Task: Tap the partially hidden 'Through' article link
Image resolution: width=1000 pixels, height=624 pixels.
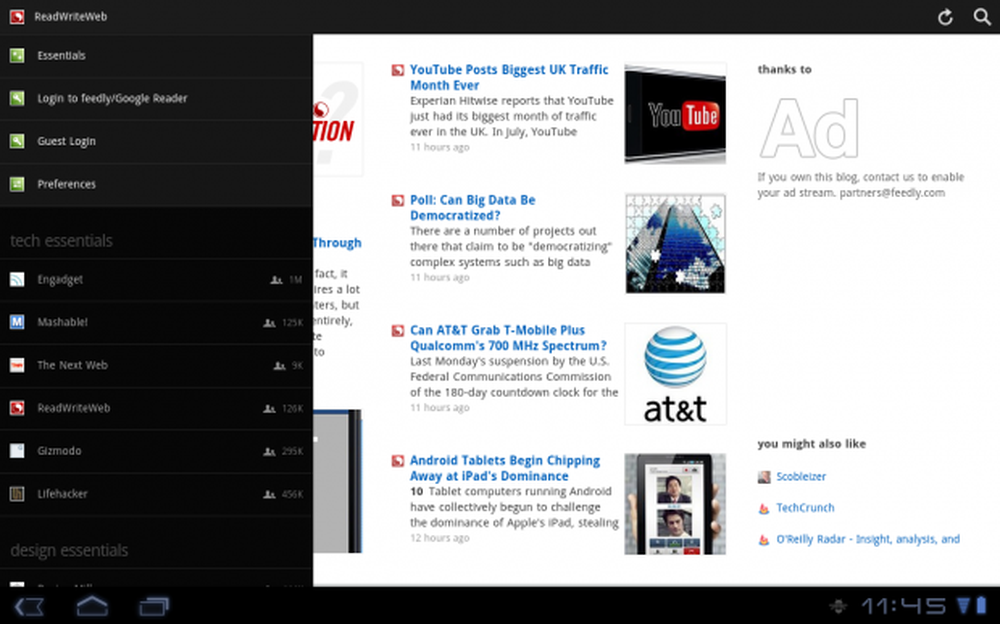Action: (337, 243)
